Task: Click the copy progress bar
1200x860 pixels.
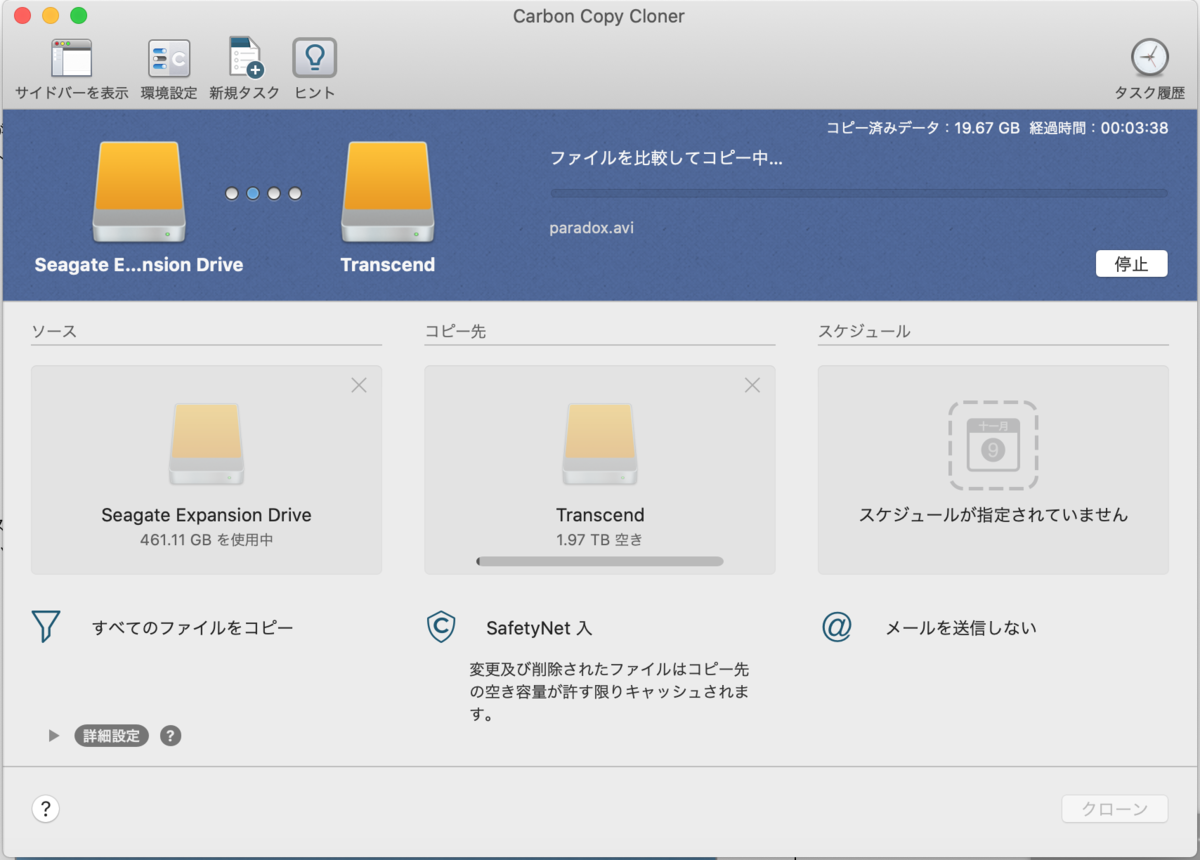Action: (x=859, y=193)
